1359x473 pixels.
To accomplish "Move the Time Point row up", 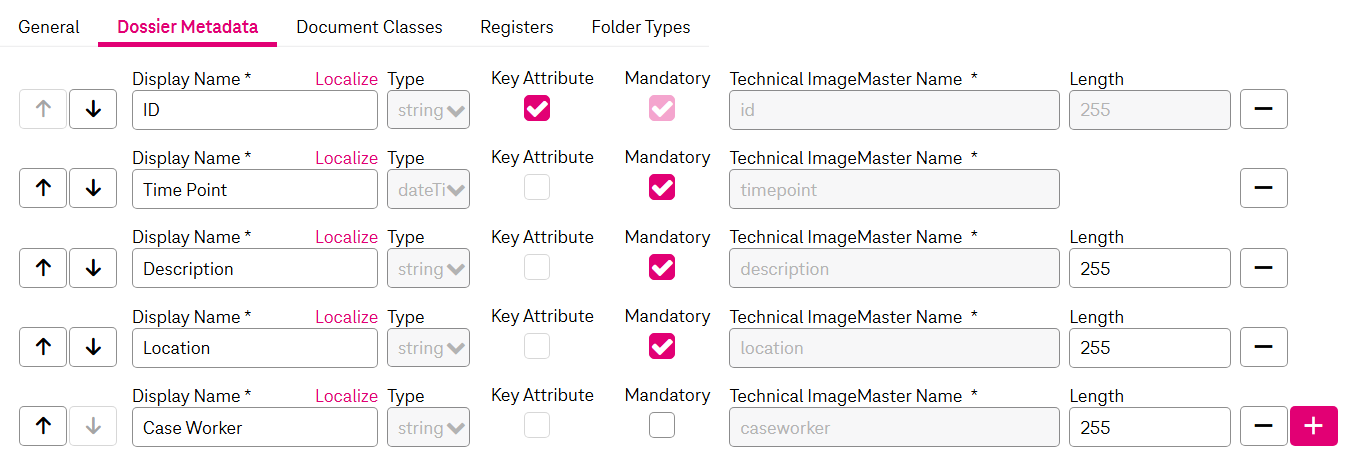I will click(43, 189).
